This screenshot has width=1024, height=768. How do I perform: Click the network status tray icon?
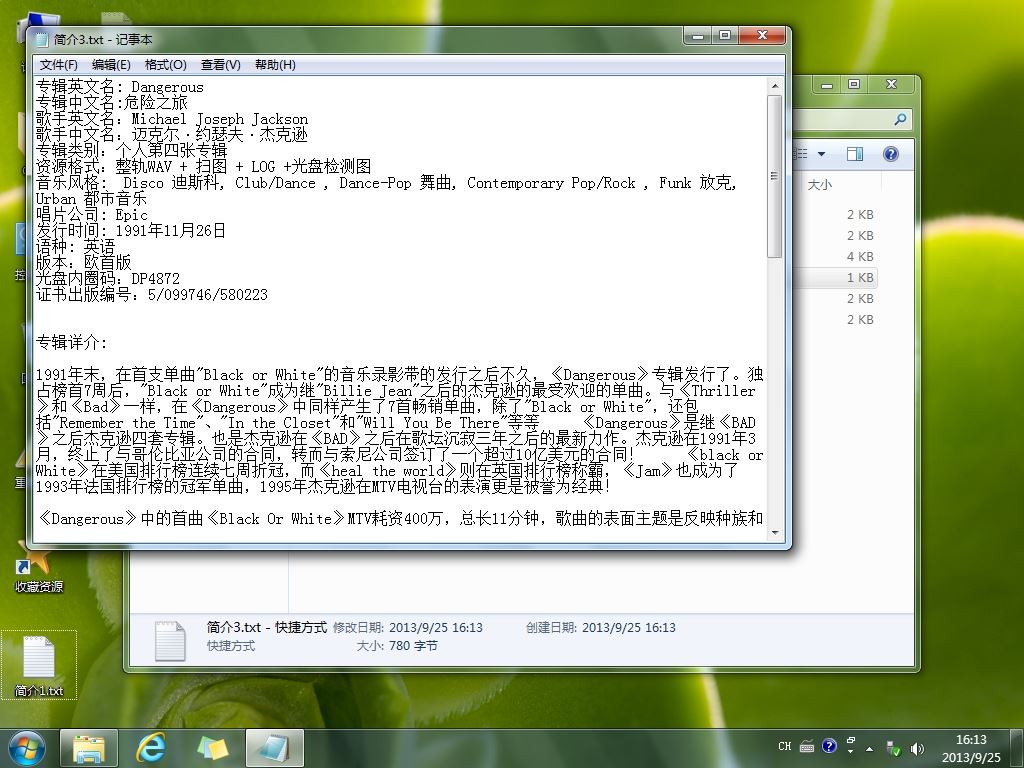(x=893, y=748)
